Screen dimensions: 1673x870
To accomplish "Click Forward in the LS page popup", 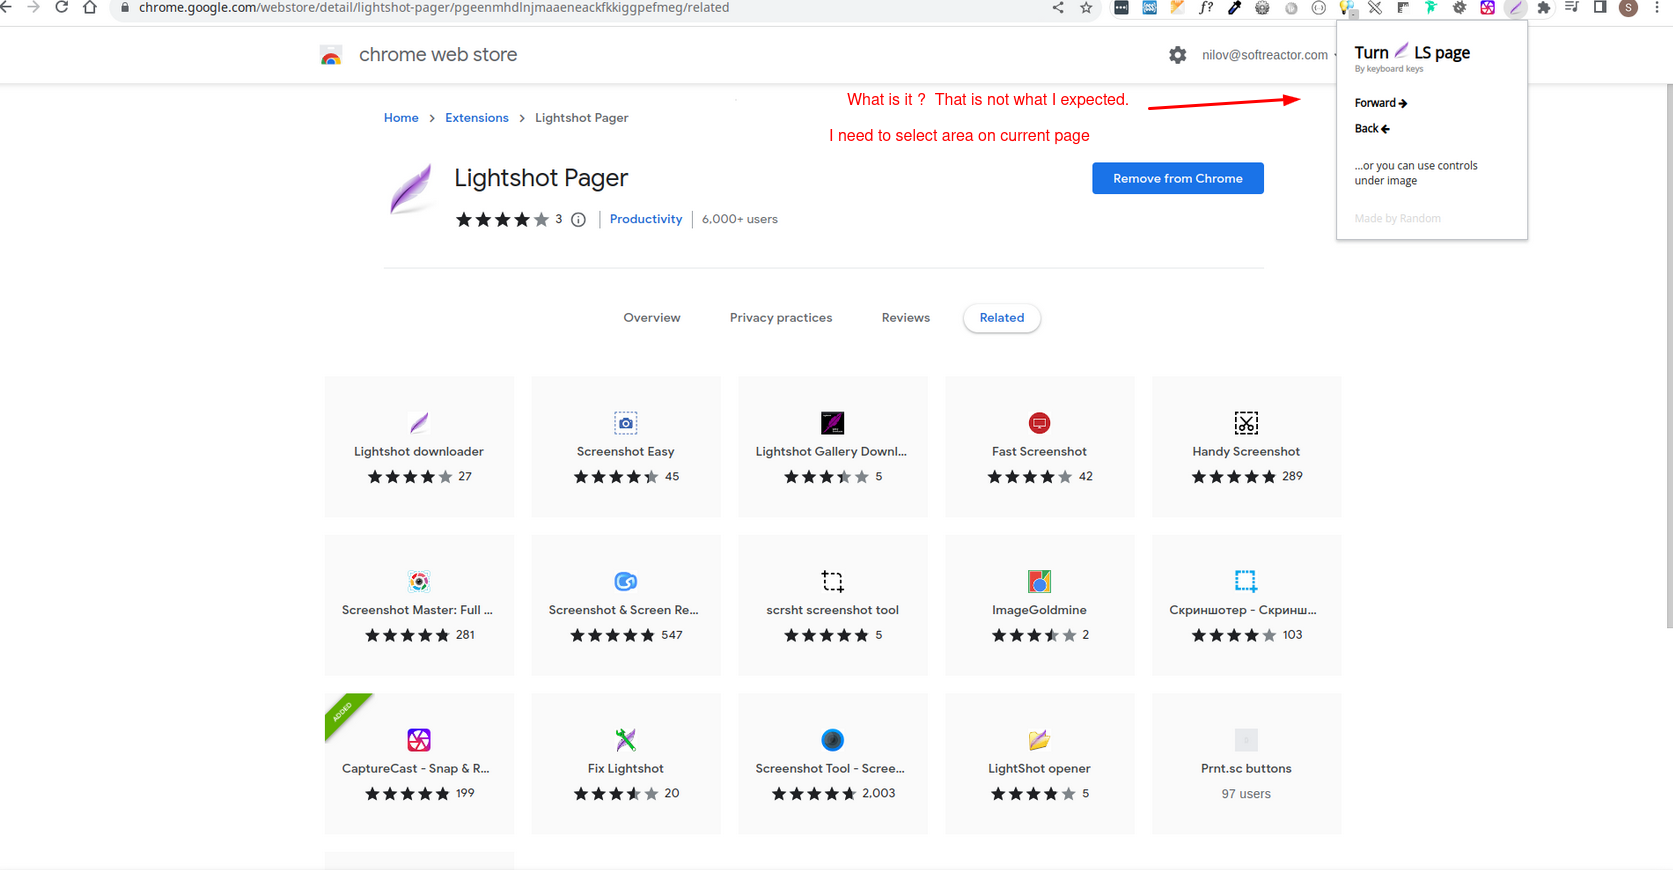I will 1381,103.
